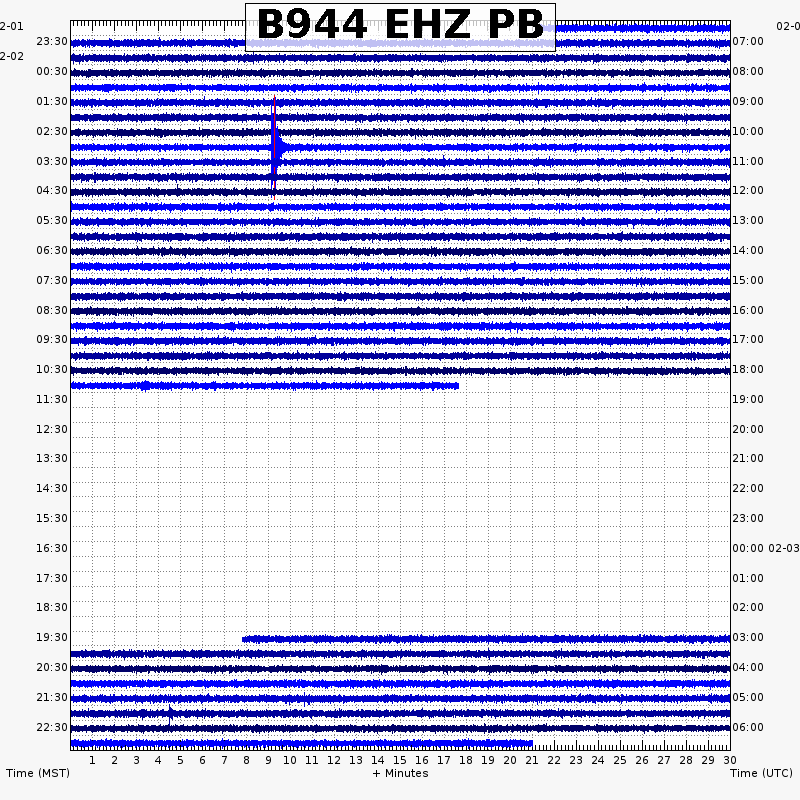
Task: Select the 18:30 MST time label
Action: tap(52, 607)
